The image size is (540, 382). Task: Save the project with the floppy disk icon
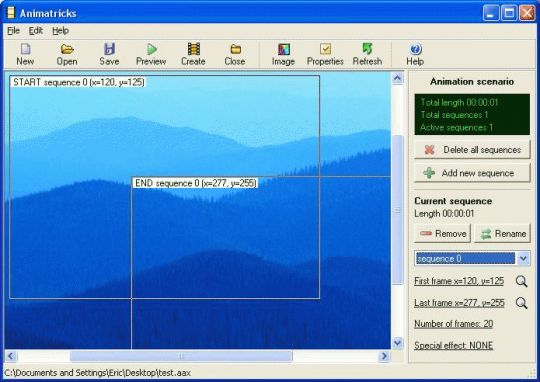tap(109, 49)
